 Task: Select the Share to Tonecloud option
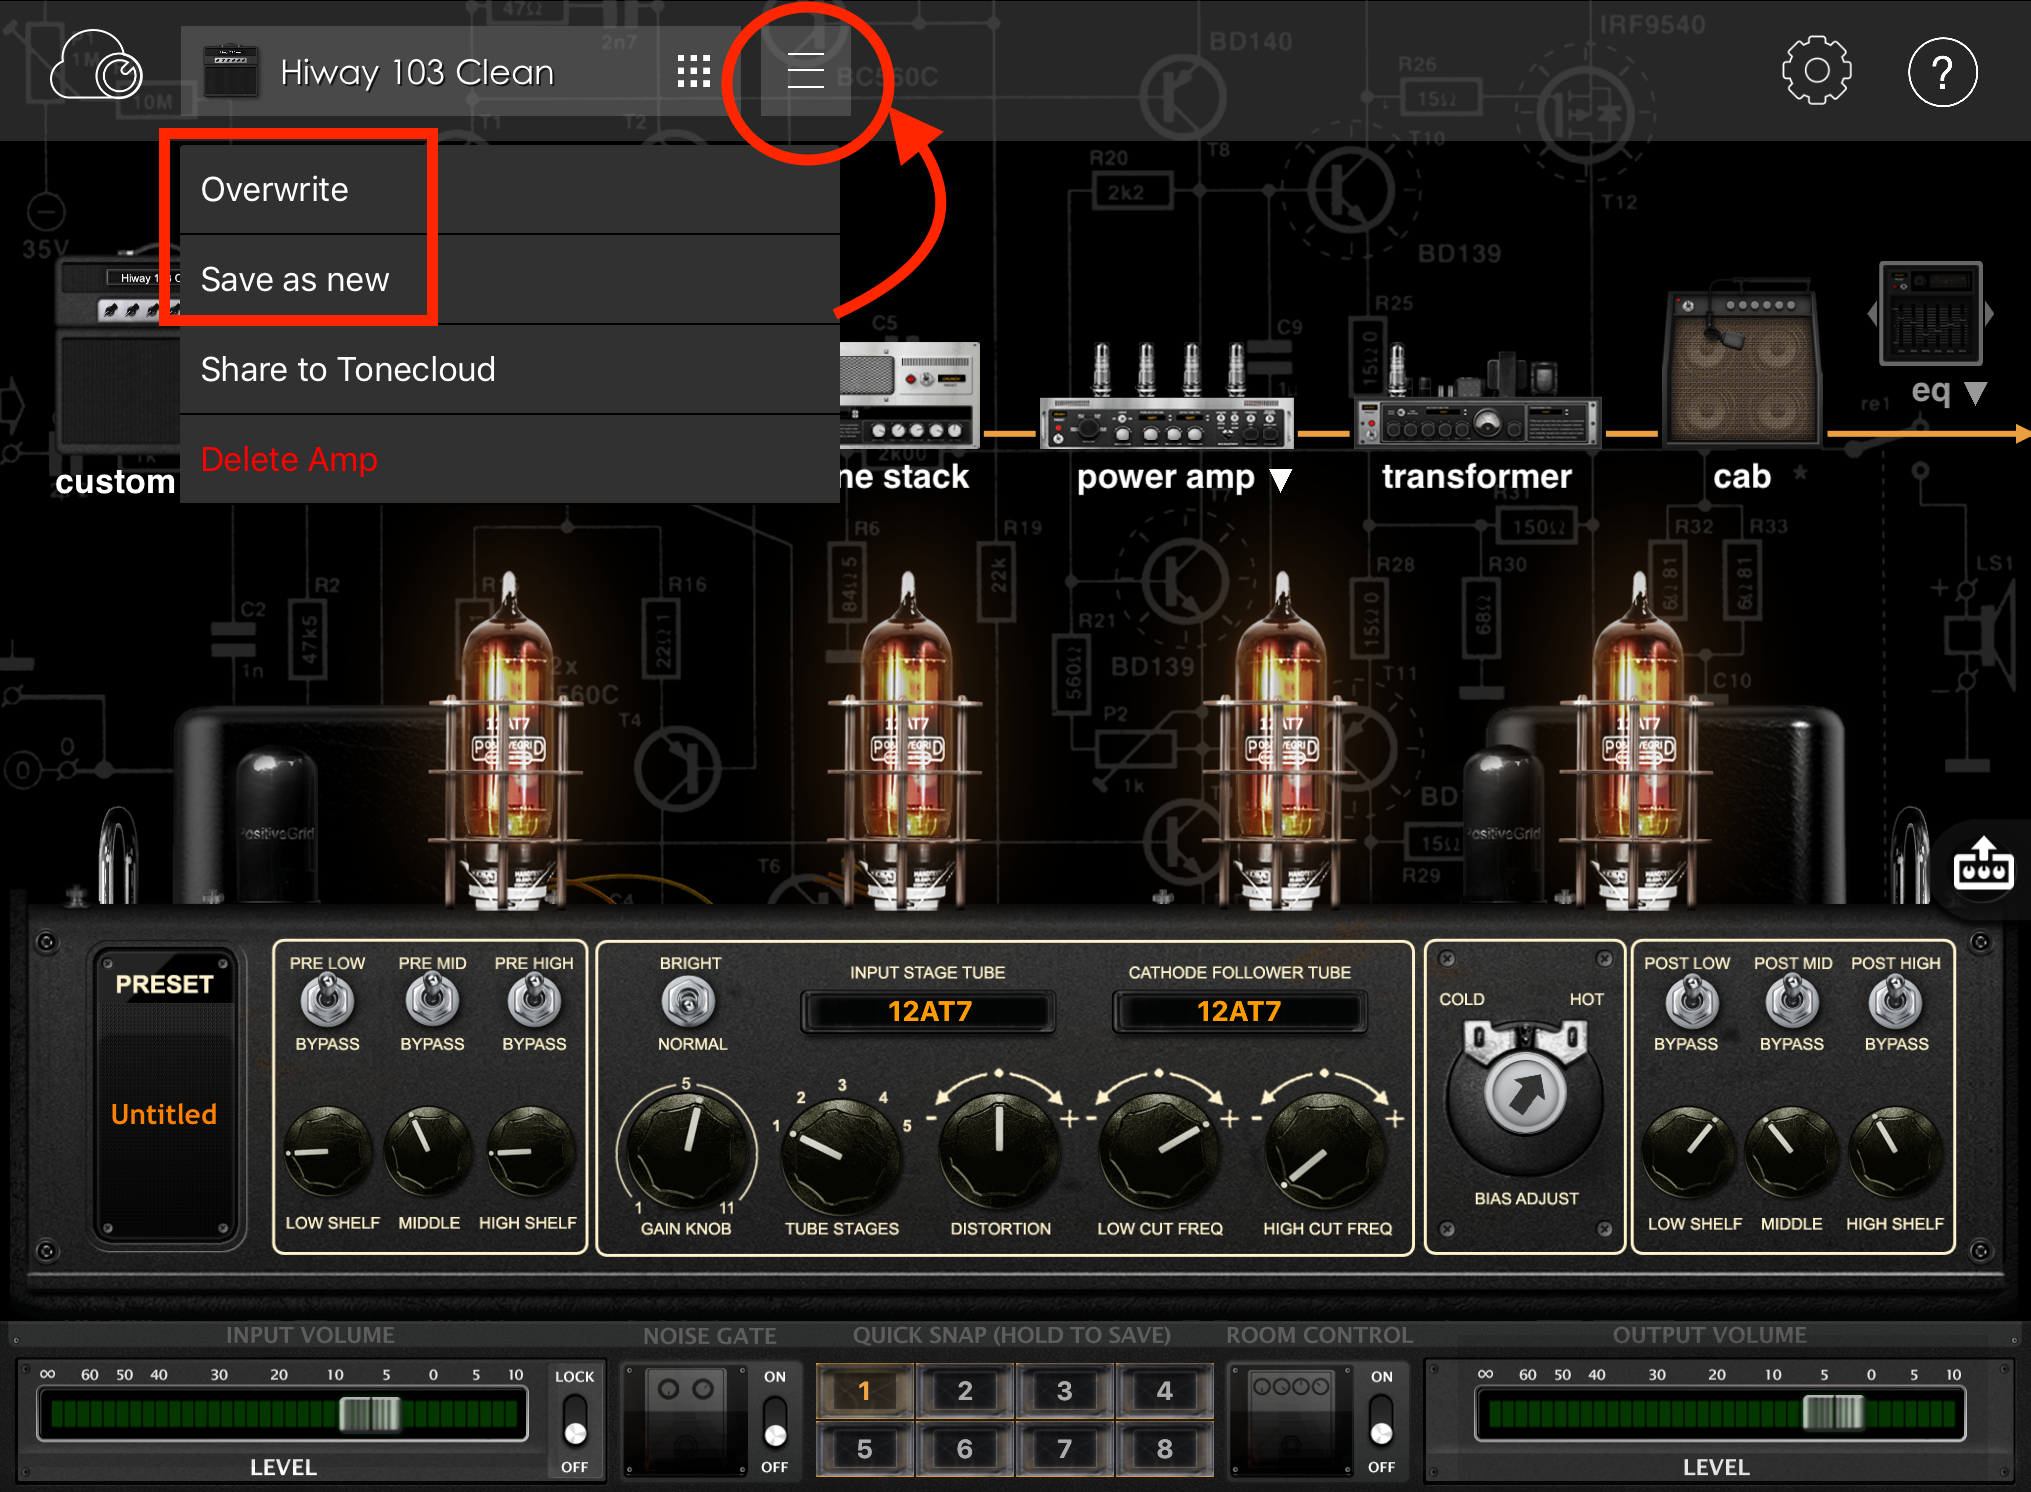click(347, 367)
